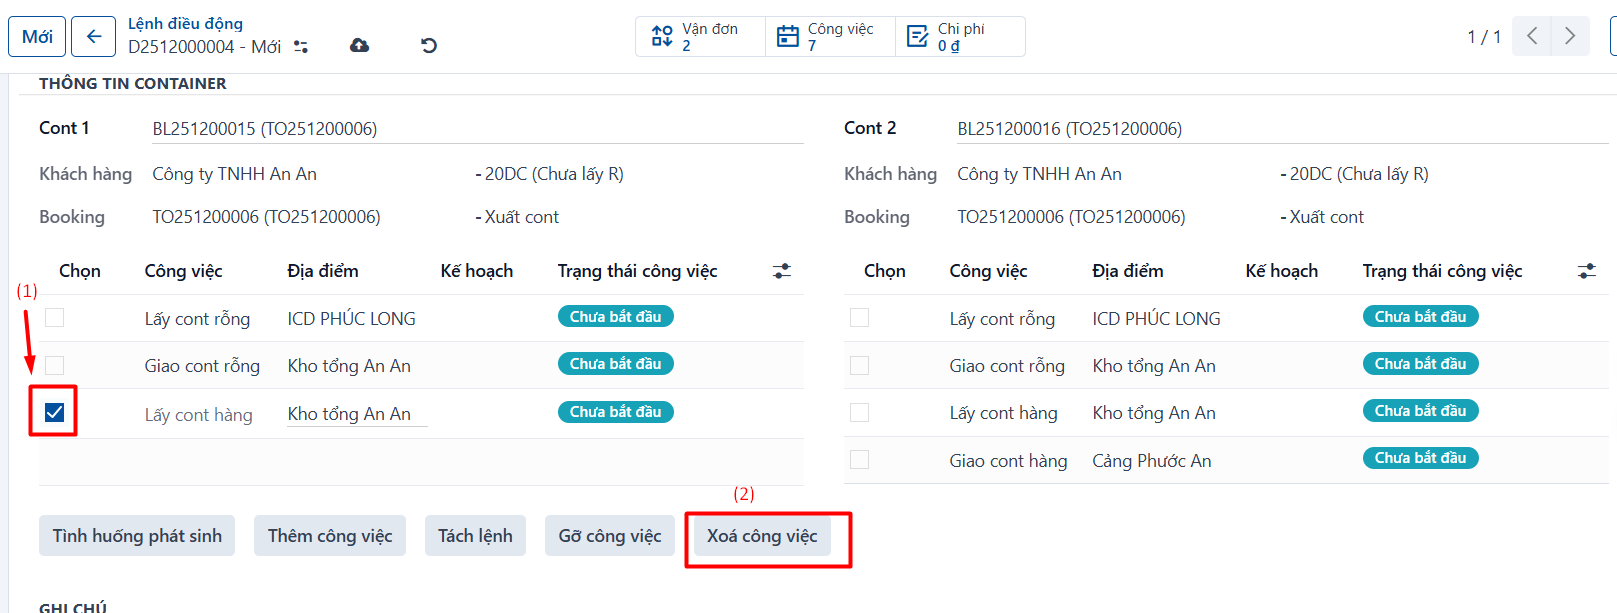The width and height of the screenshot is (1617, 613).
Task: Click Chưa bắt đầu badge for Giao cont rỗng in Cont 1
Action: coord(615,364)
